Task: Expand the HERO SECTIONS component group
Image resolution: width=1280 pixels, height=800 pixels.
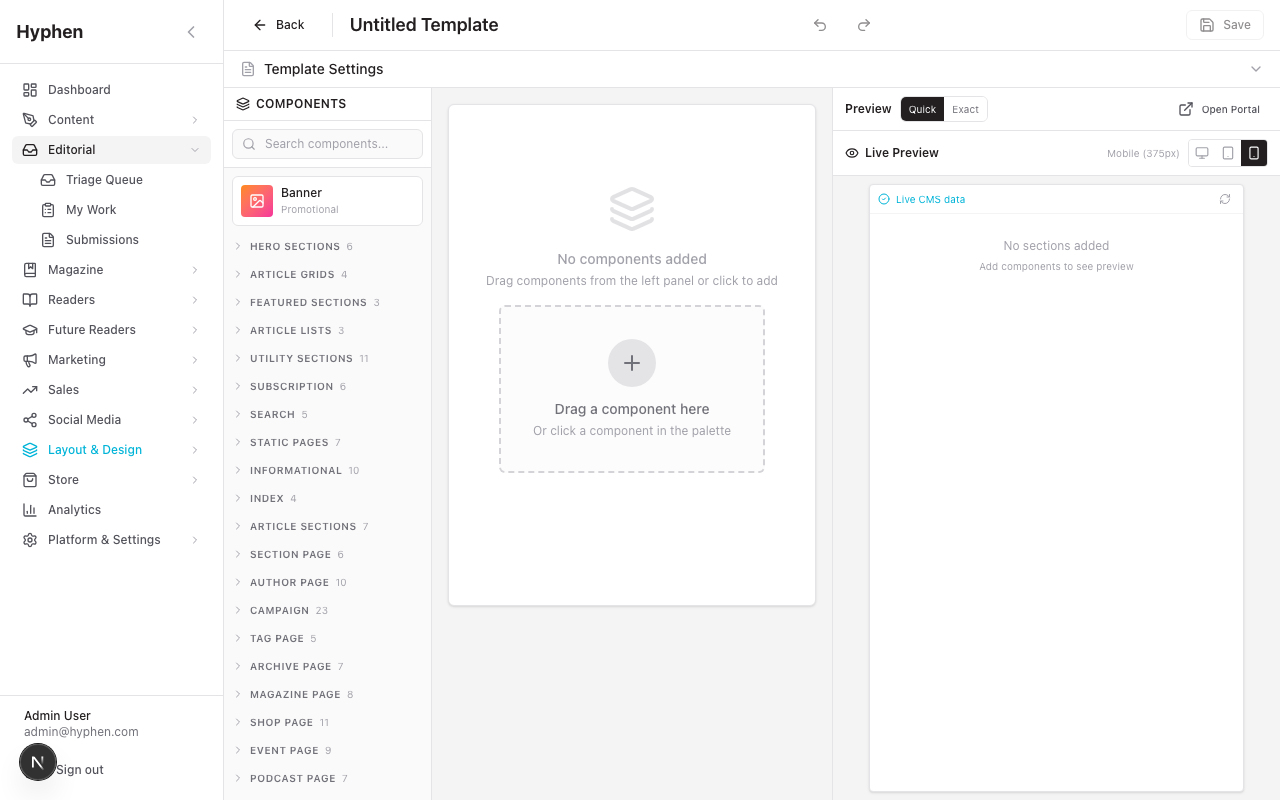Action: 294,246
